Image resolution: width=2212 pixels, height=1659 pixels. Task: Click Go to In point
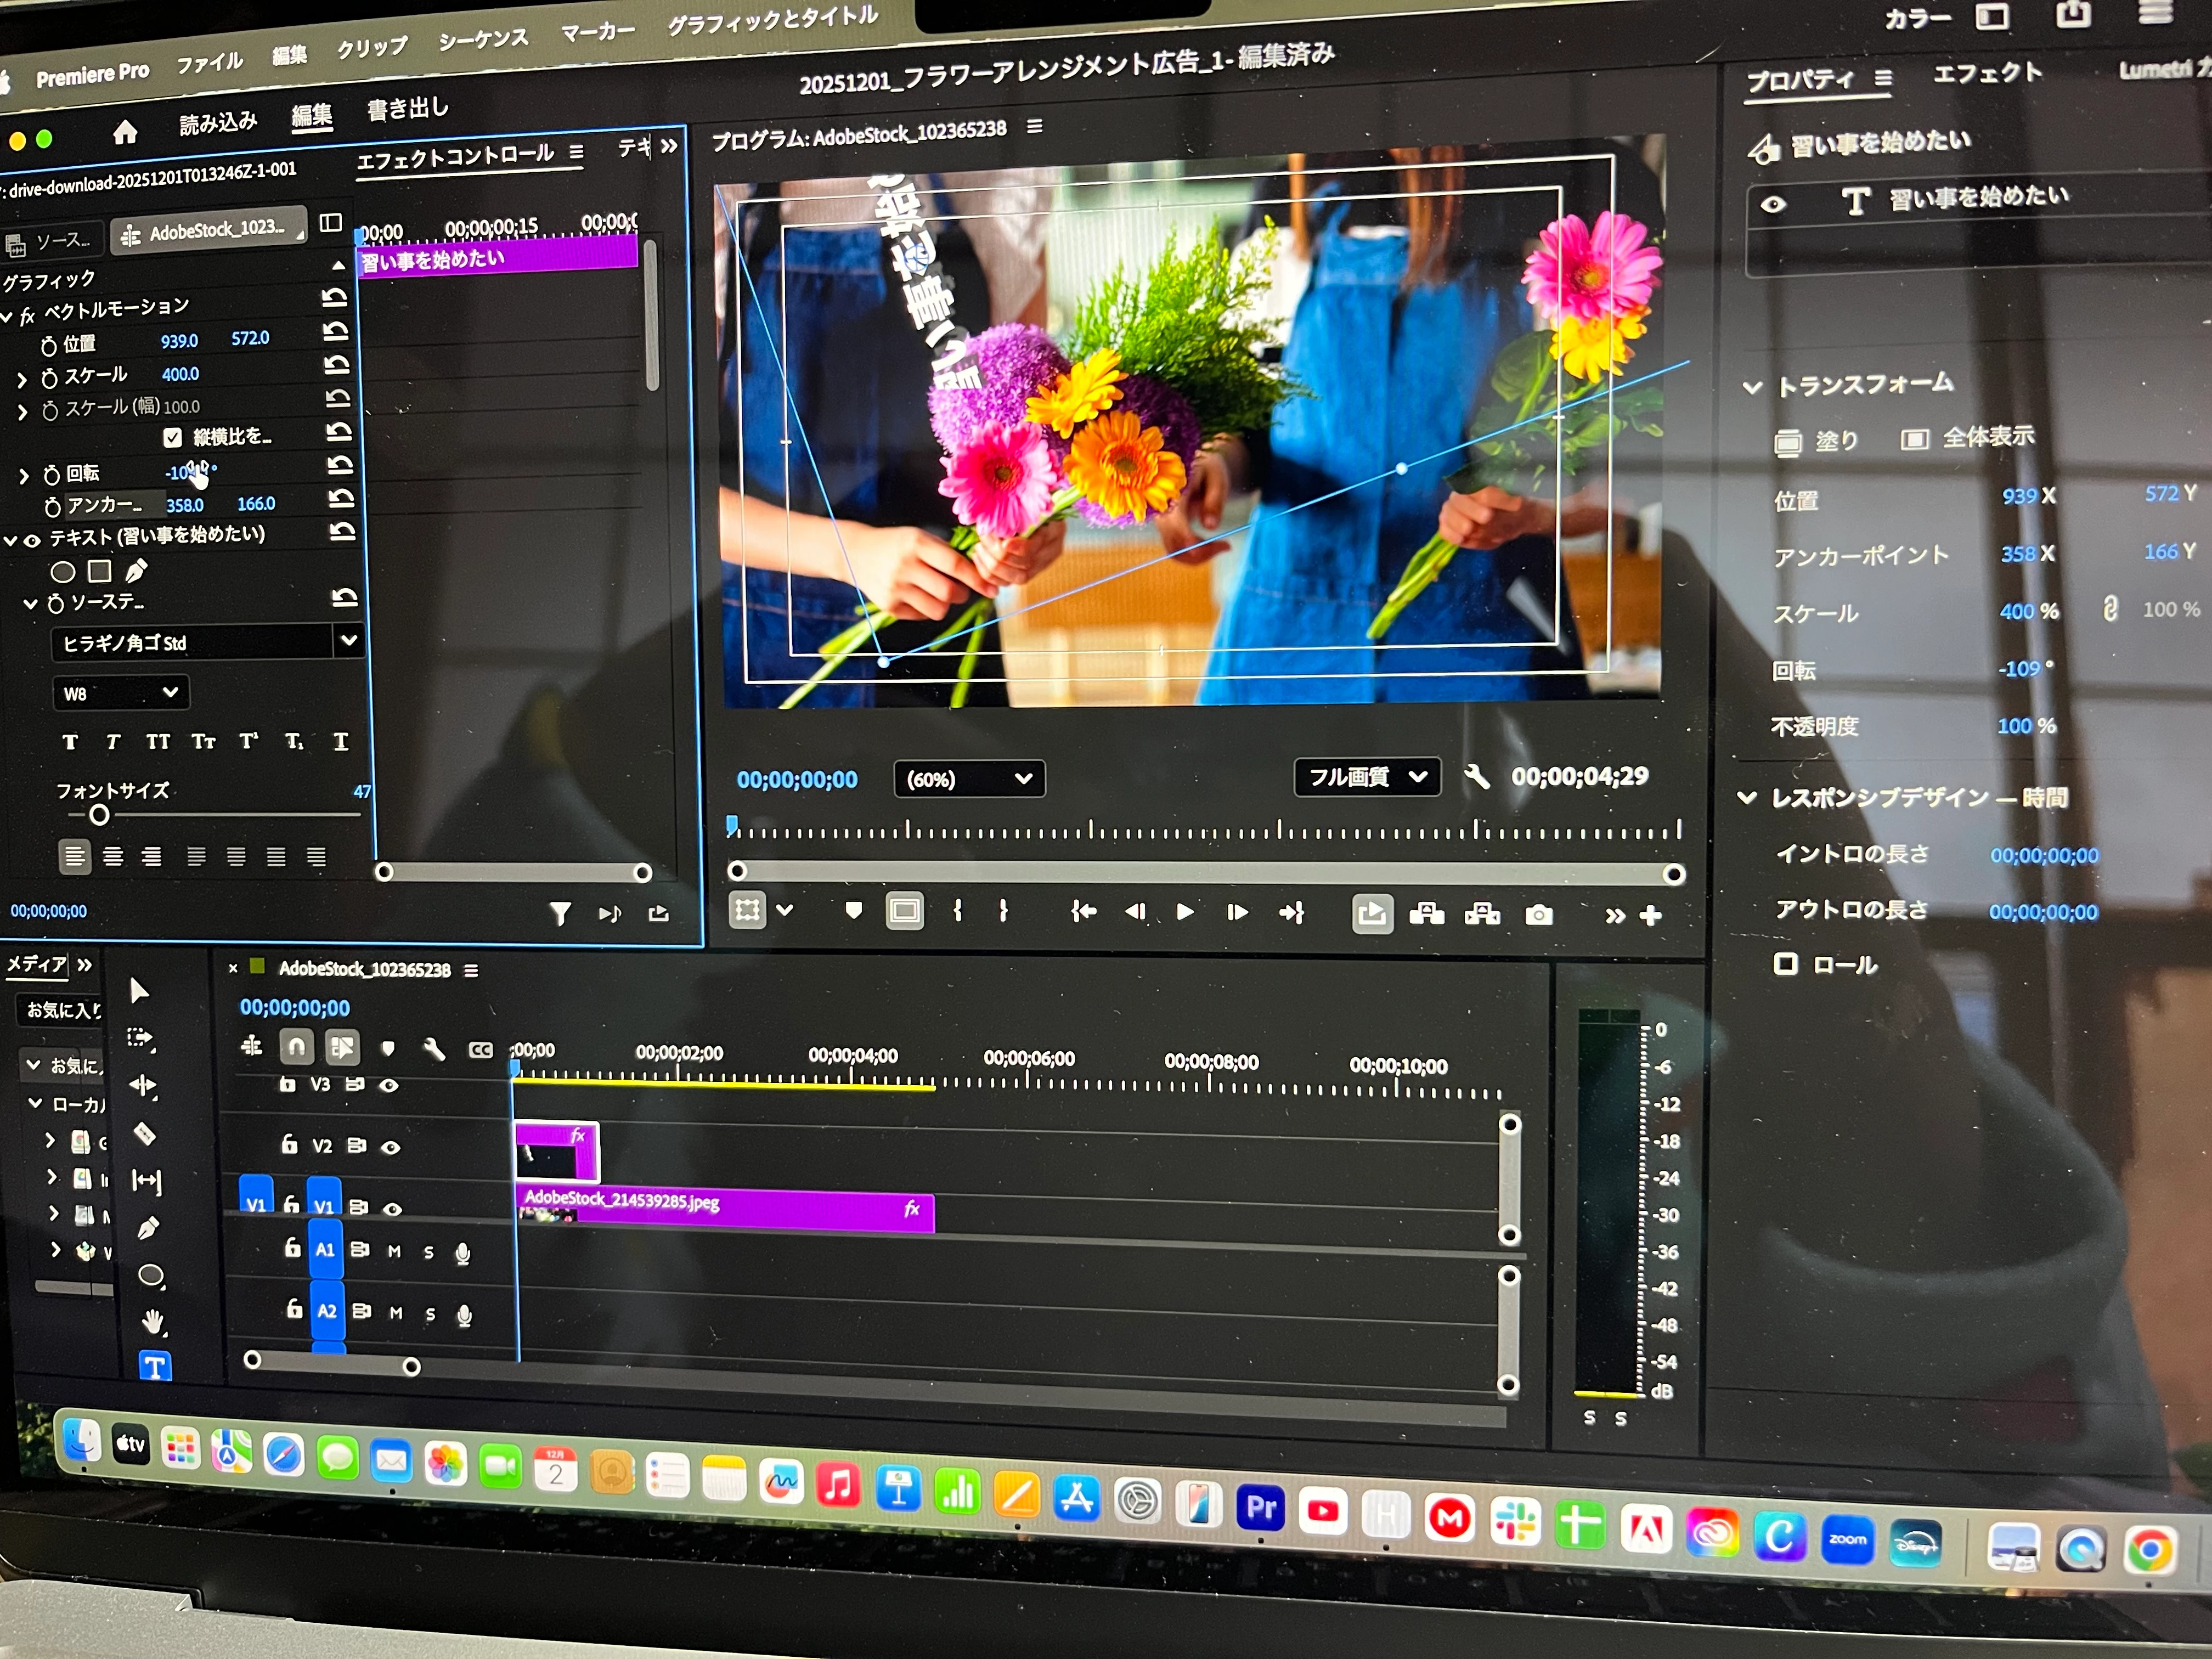pyautogui.click(x=1083, y=911)
